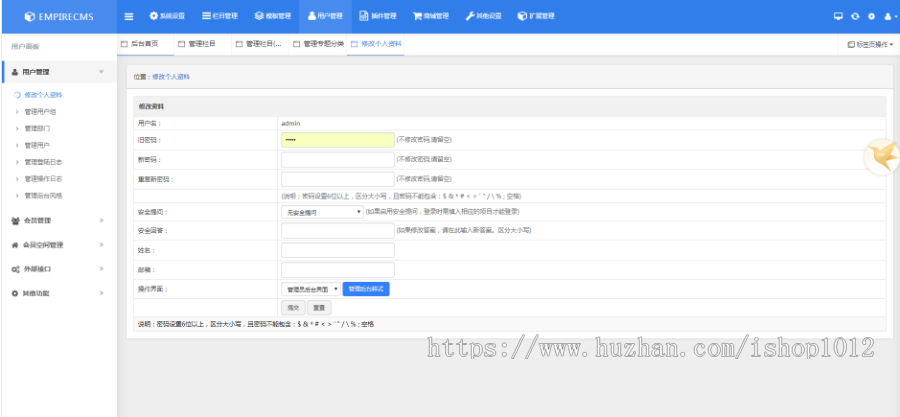Switch to the 后台首页 tab
The height and width of the screenshot is (417, 900).
pyautogui.click(x=145, y=44)
